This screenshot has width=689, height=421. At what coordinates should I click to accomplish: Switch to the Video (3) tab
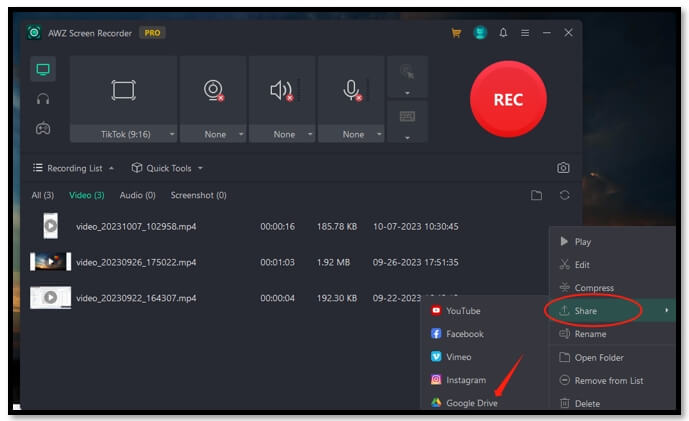(x=87, y=195)
